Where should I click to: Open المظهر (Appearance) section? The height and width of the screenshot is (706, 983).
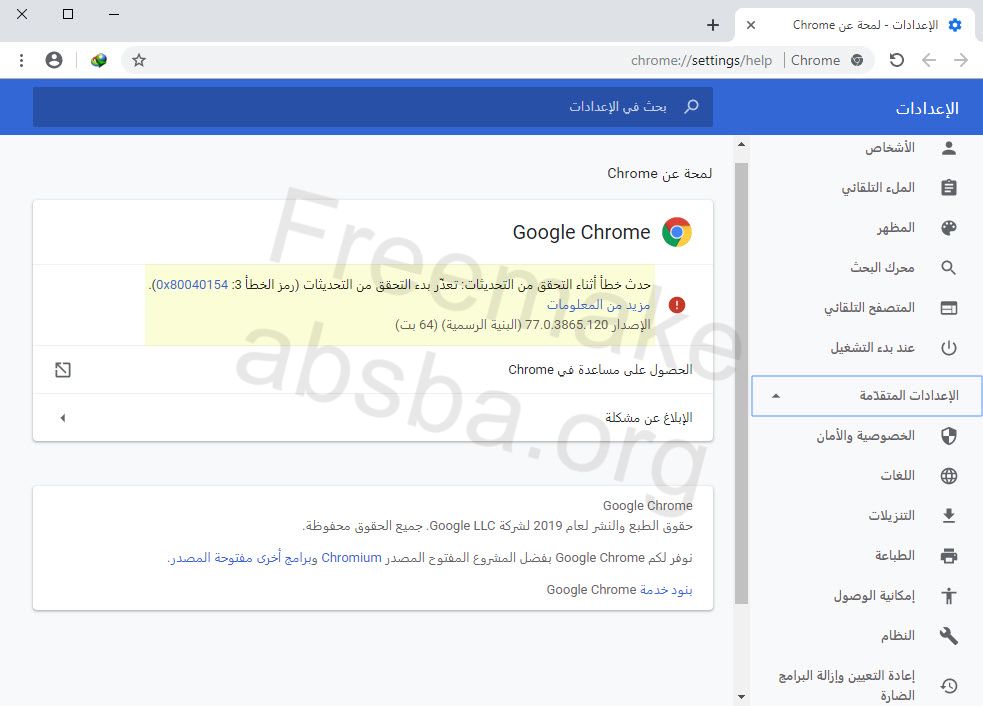(895, 228)
